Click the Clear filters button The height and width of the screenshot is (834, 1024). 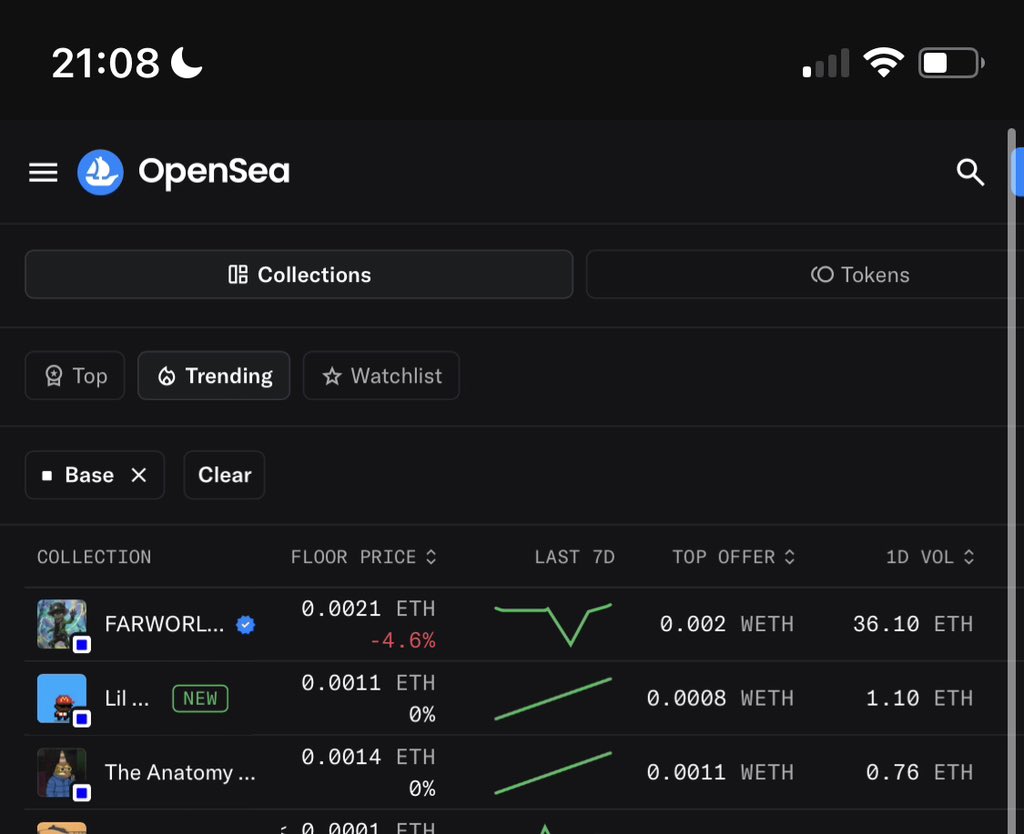[x=224, y=475]
